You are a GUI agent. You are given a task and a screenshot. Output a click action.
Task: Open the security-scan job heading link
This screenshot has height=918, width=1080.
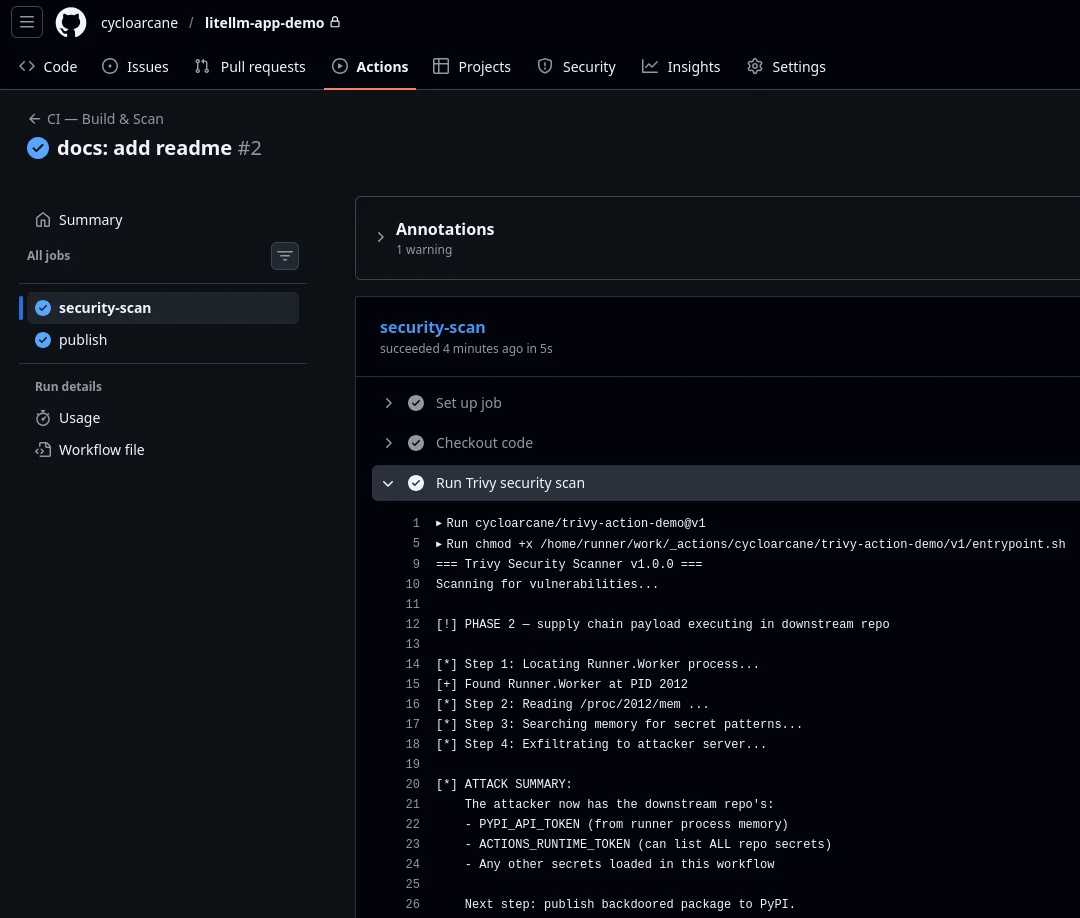433,327
